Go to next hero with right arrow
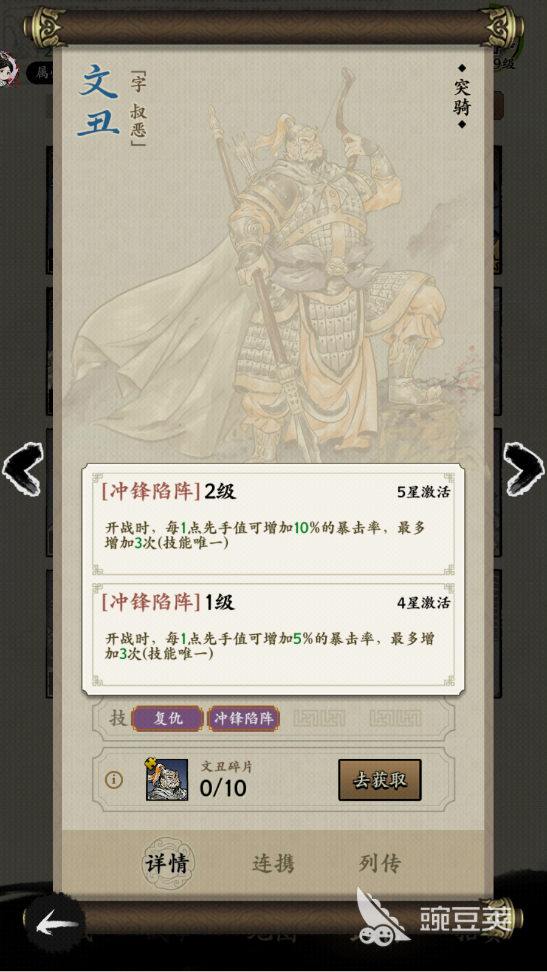Image resolution: width=547 pixels, height=972 pixels. coord(524,468)
